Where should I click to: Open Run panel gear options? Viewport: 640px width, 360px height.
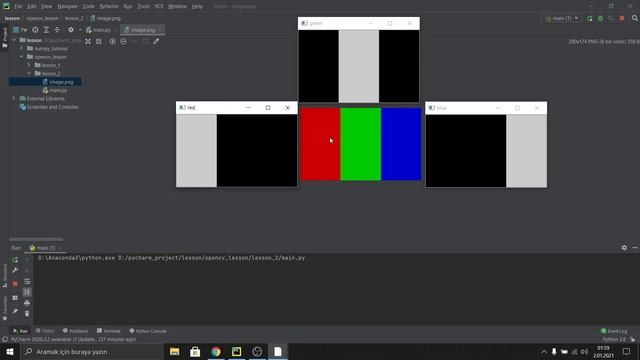624,248
